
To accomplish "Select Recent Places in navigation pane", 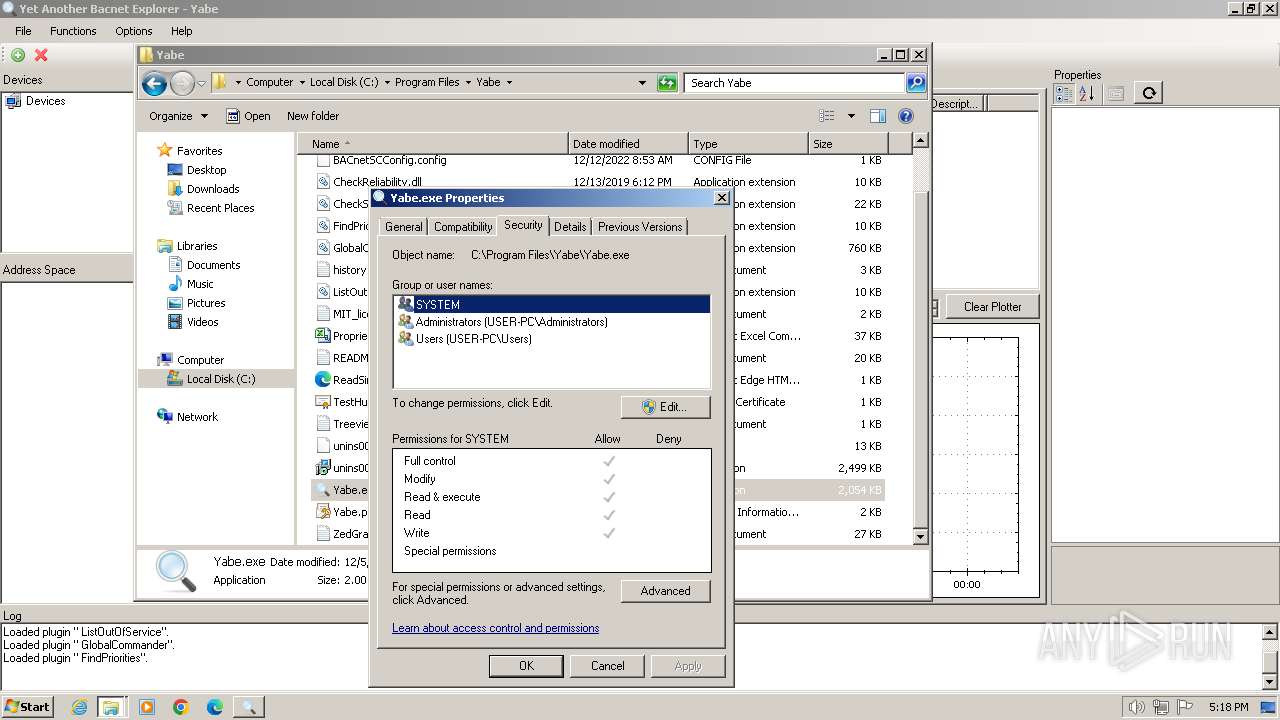I will (220, 208).
